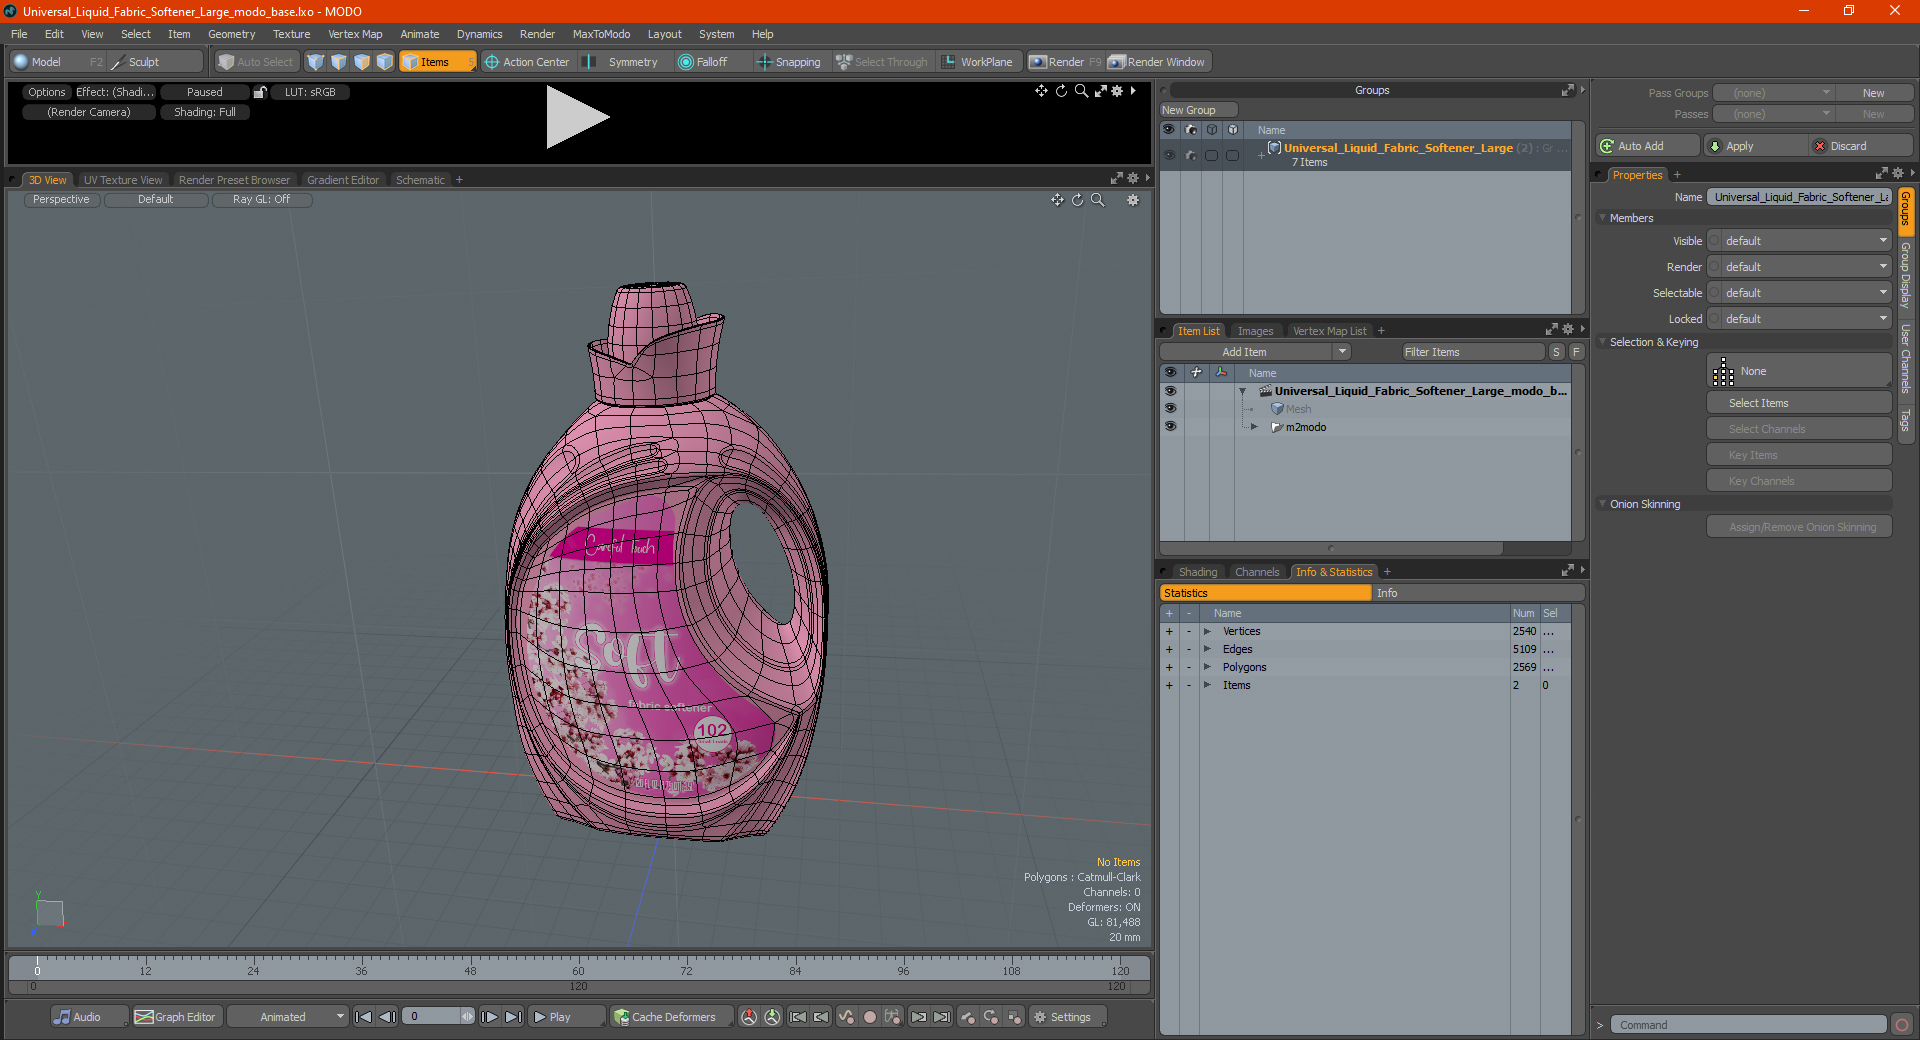
Task: Click the Select Items button
Action: click(x=1799, y=403)
